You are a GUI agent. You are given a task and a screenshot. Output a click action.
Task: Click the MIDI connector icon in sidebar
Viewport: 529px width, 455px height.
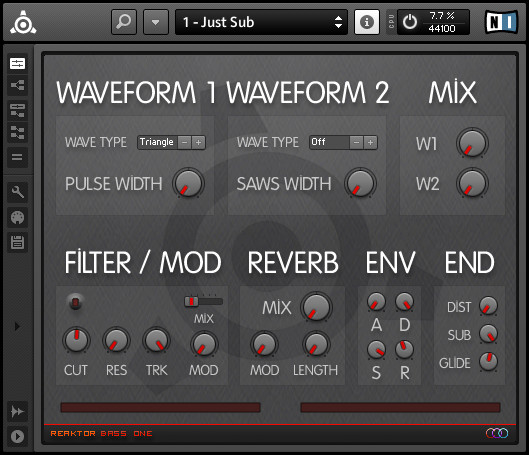(x=18, y=217)
